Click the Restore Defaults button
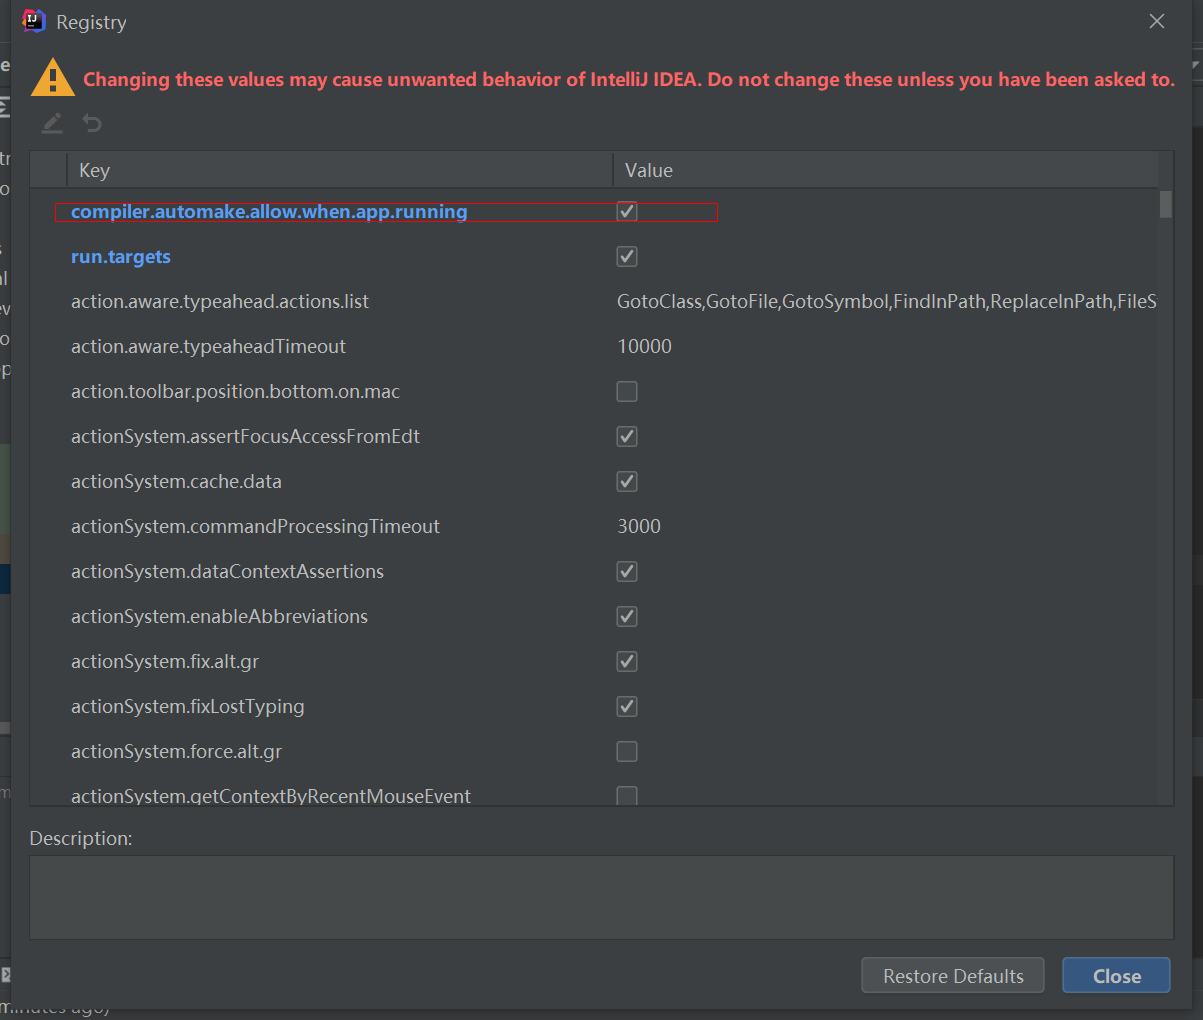The height and width of the screenshot is (1020, 1203). pyautogui.click(x=953, y=976)
